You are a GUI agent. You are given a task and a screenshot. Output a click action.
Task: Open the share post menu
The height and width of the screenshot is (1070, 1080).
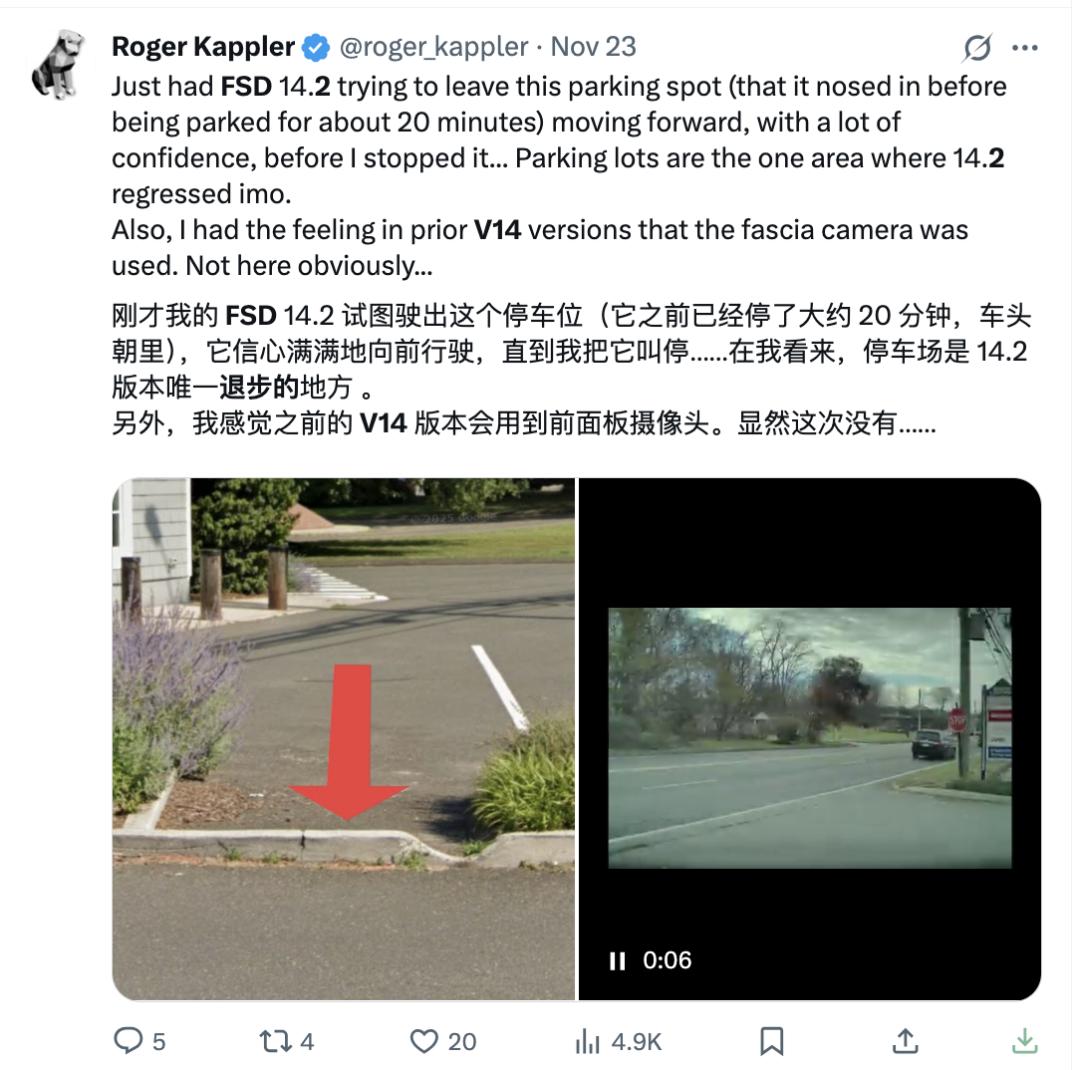pyautogui.click(x=905, y=1040)
